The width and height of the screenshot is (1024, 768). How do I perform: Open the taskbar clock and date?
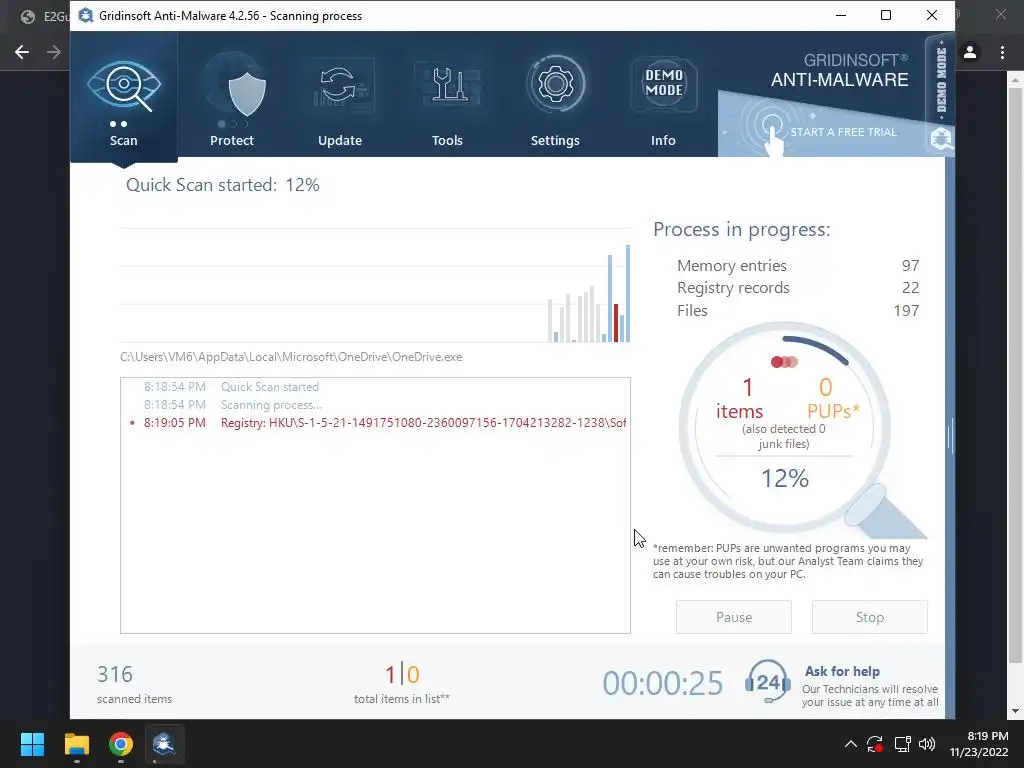click(x=978, y=744)
